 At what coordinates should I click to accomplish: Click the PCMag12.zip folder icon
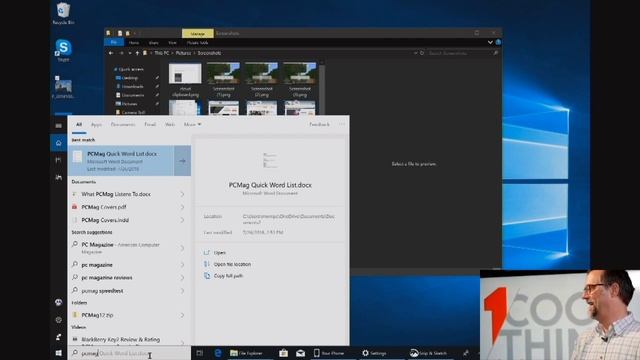pyautogui.click(x=74, y=315)
